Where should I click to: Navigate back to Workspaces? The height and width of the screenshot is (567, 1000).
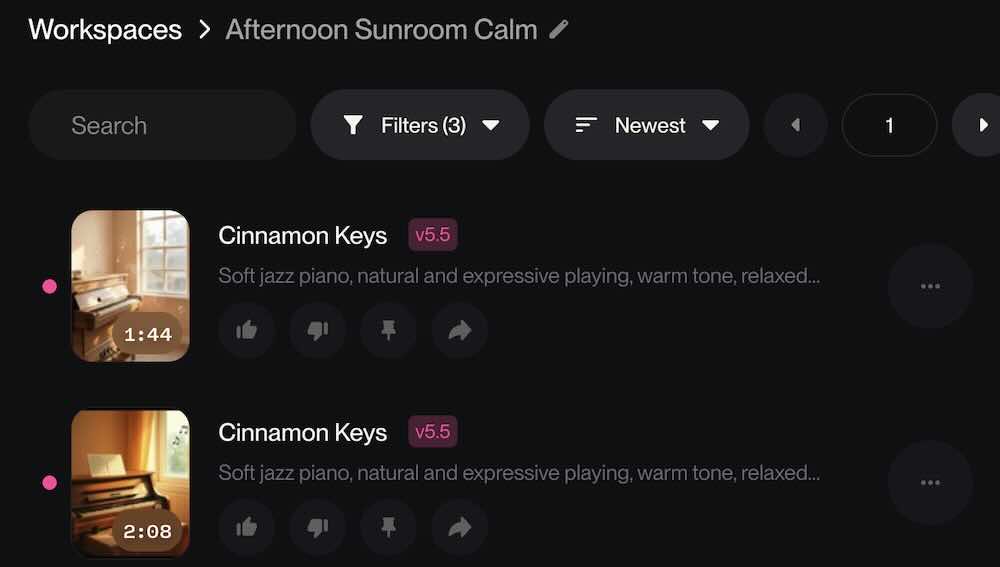pyautogui.click(x=105, y=29)
